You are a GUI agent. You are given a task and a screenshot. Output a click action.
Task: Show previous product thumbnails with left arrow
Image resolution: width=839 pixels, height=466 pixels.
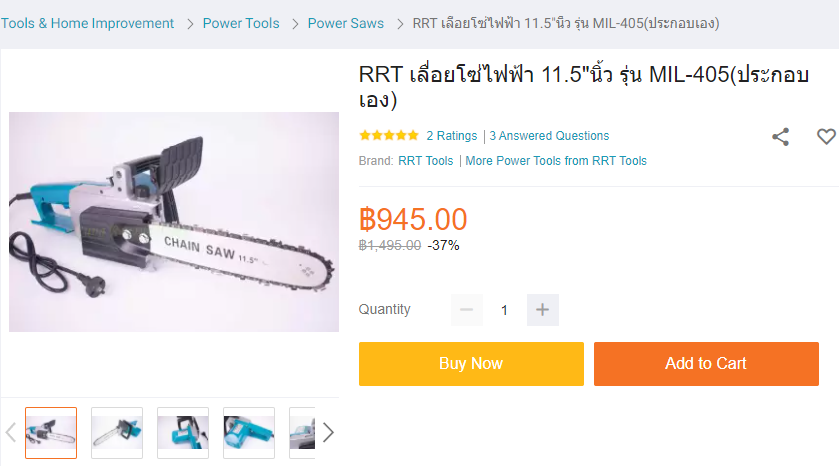pyautogui.click(x=11, y=432)
